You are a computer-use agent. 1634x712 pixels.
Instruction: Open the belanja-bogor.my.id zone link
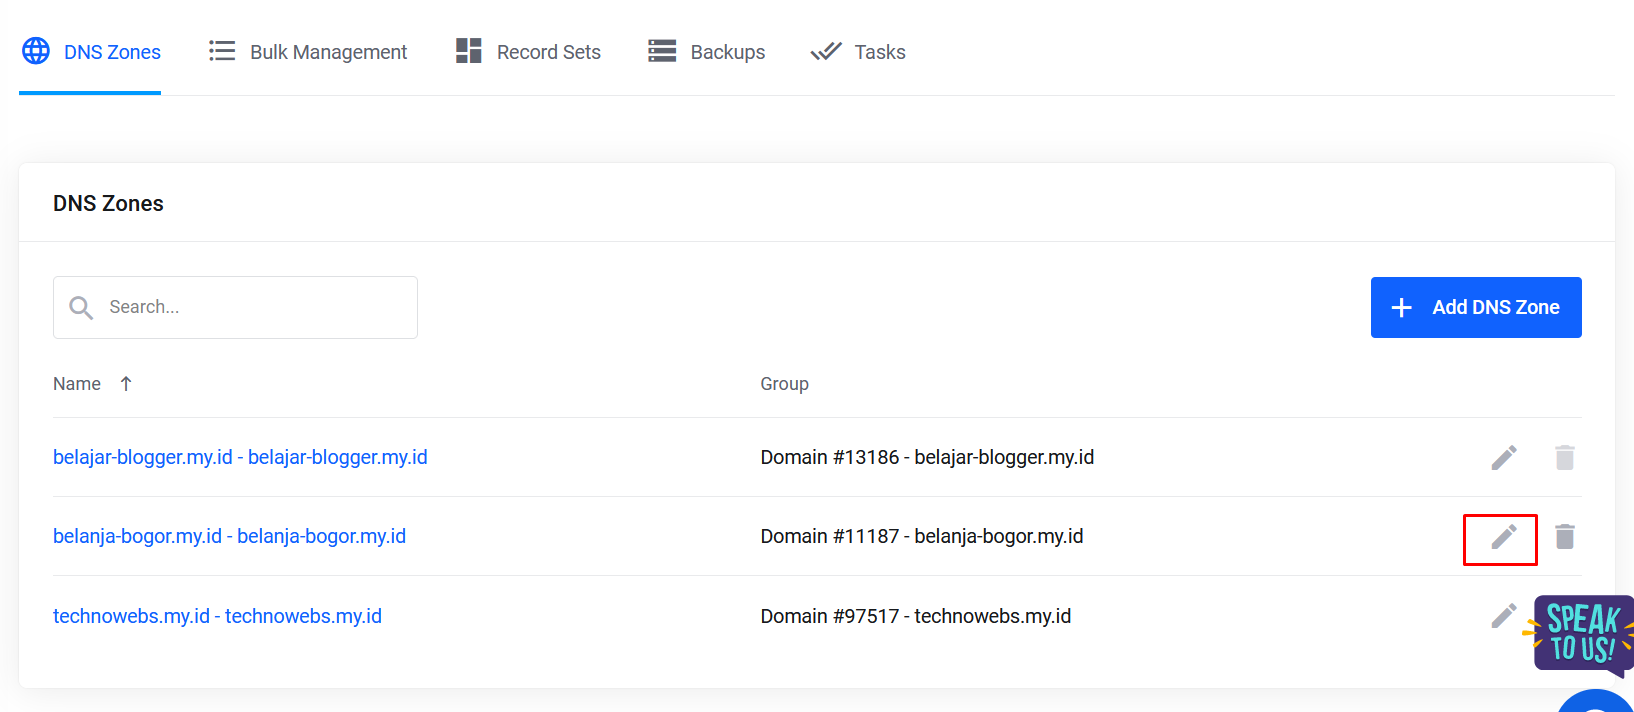(x=229, y=536)
